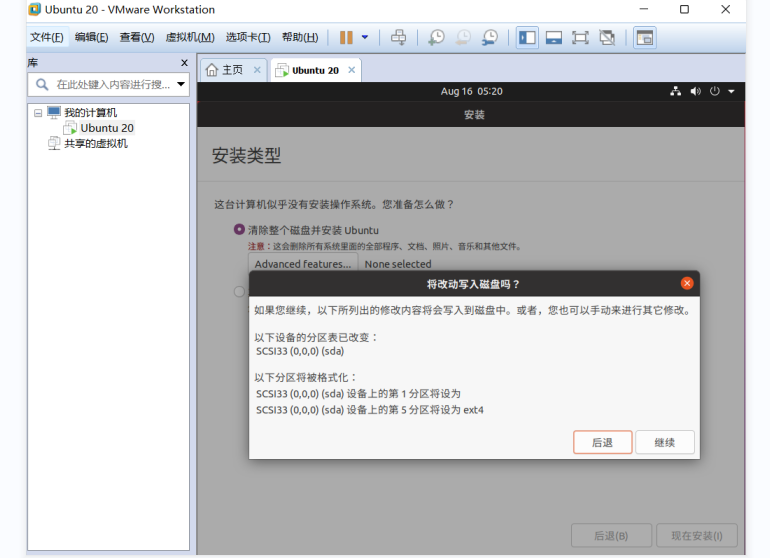Viewport: 770px width, 558px height.
Task: Minimize the VMware Workstation window
Action: coord(644,9)
